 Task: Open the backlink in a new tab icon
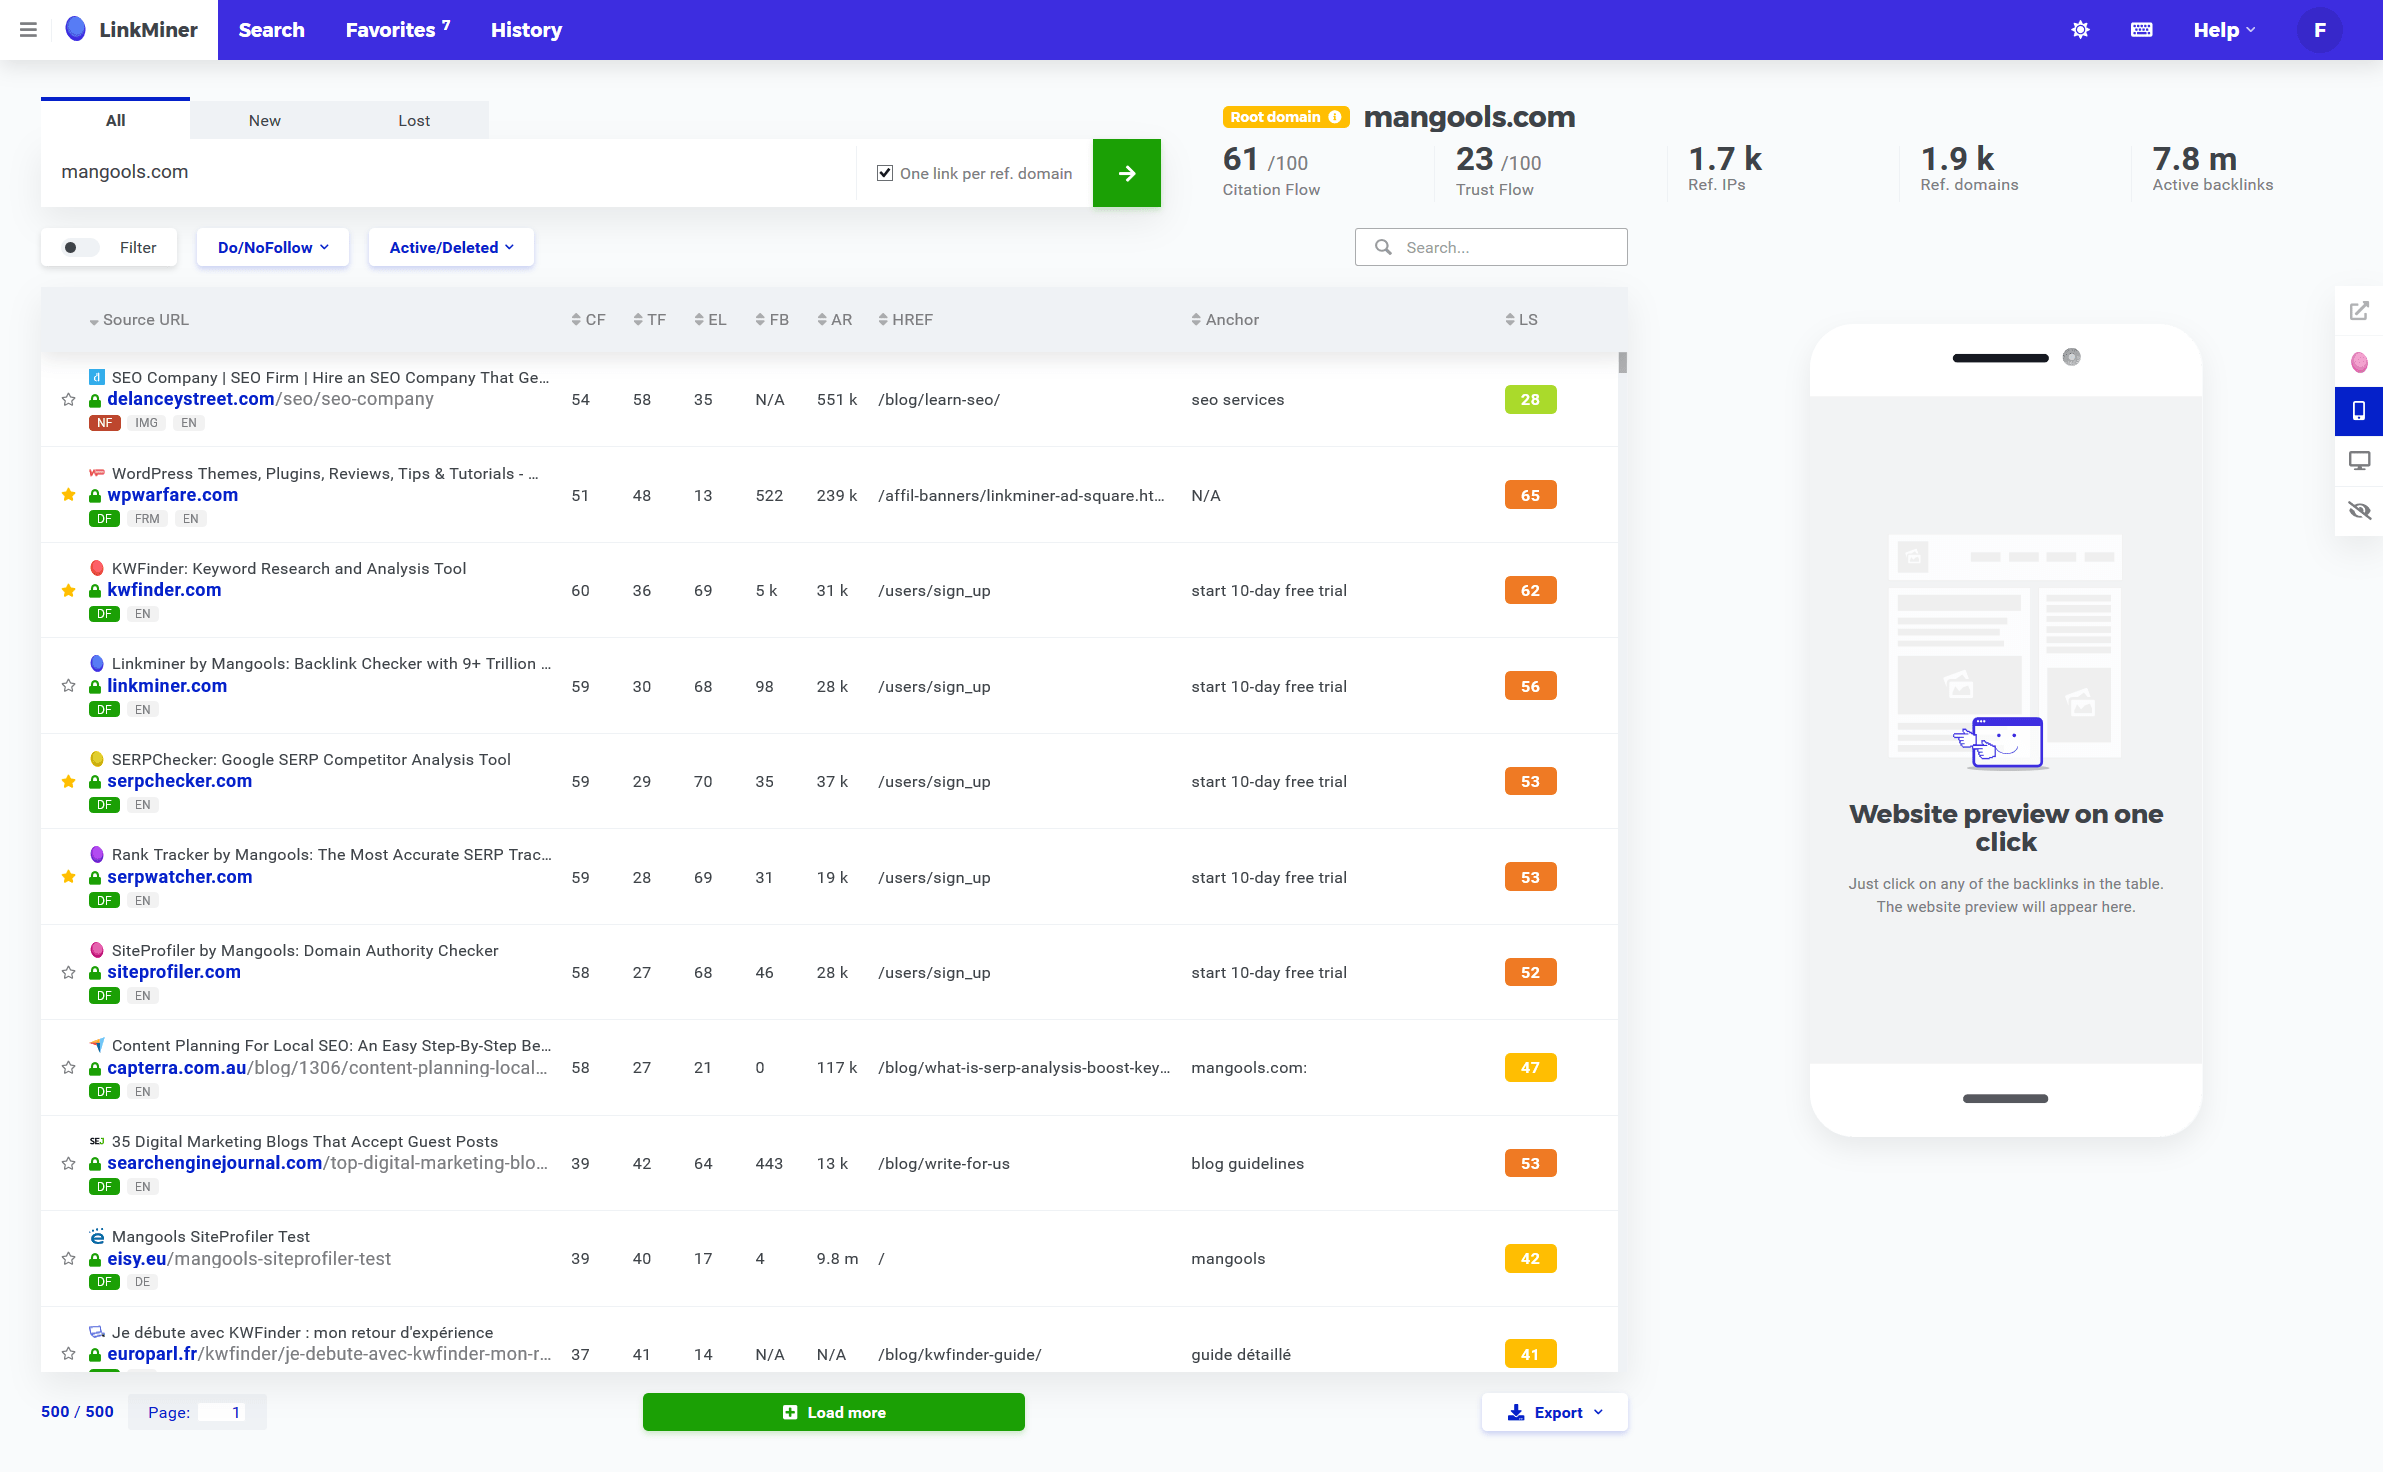(2360, 311)
